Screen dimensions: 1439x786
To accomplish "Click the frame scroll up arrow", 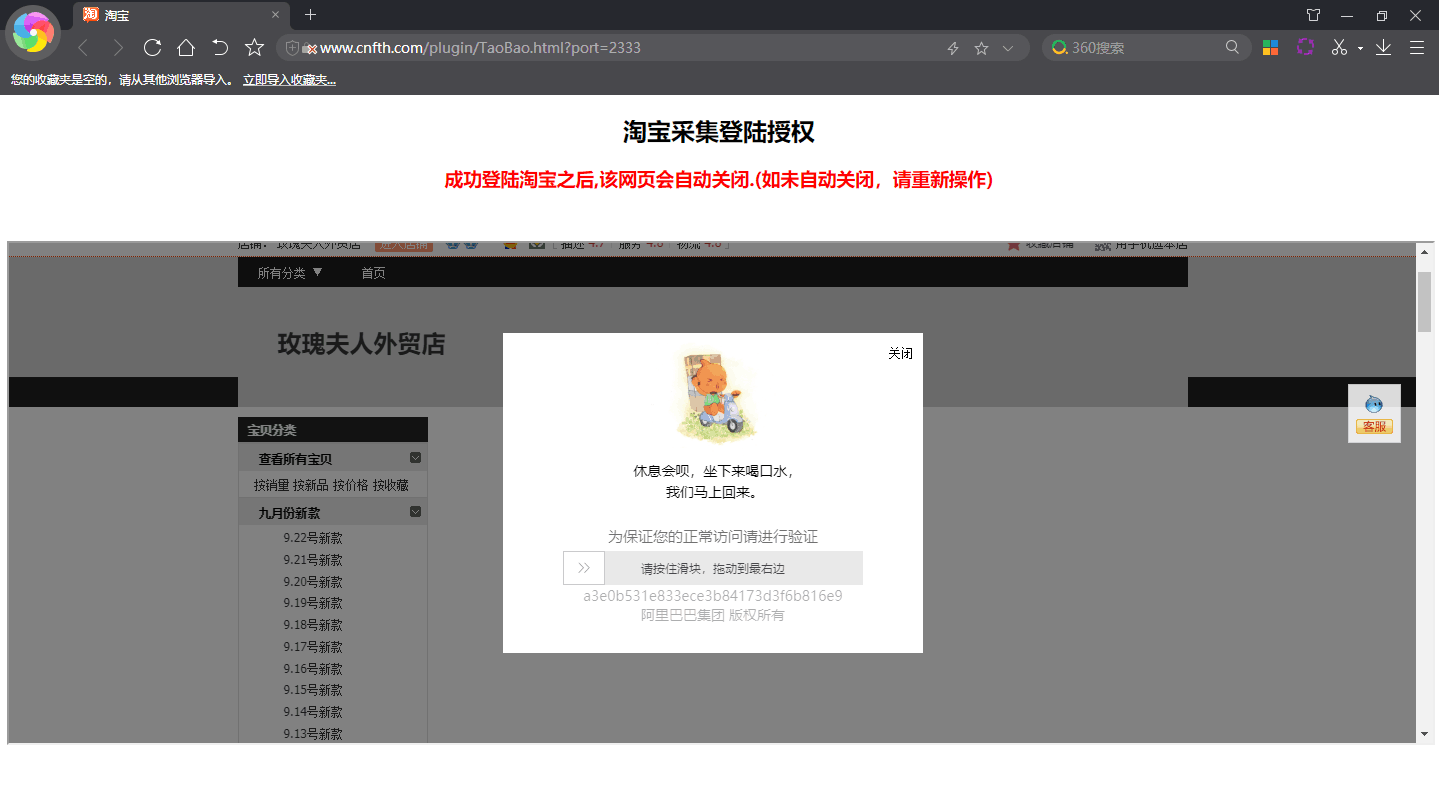I will click(x=1424, y=251).
